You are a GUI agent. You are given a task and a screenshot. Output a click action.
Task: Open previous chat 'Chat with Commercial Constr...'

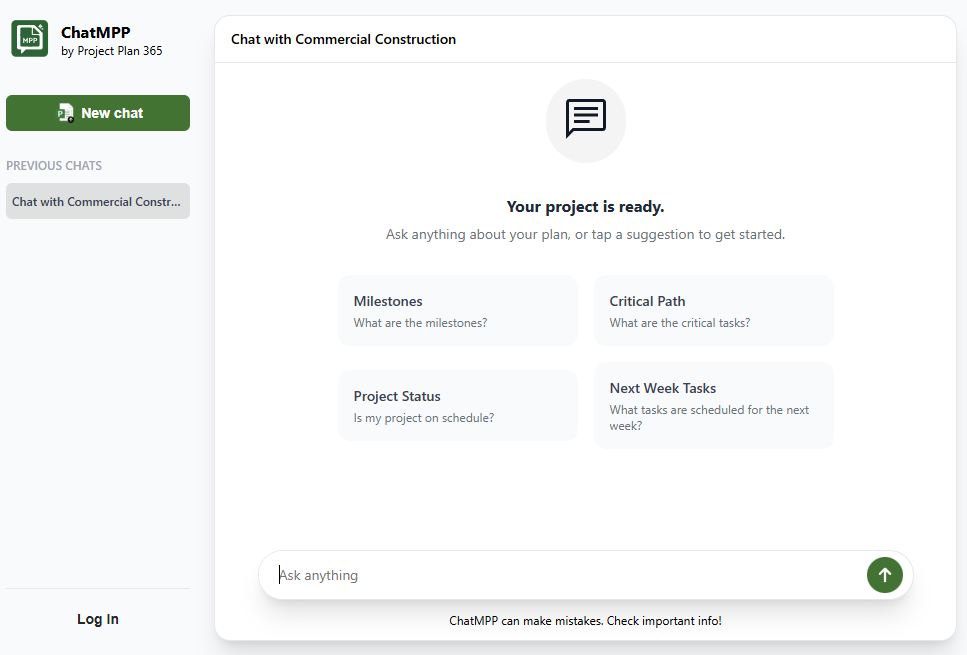pos(97,201)
